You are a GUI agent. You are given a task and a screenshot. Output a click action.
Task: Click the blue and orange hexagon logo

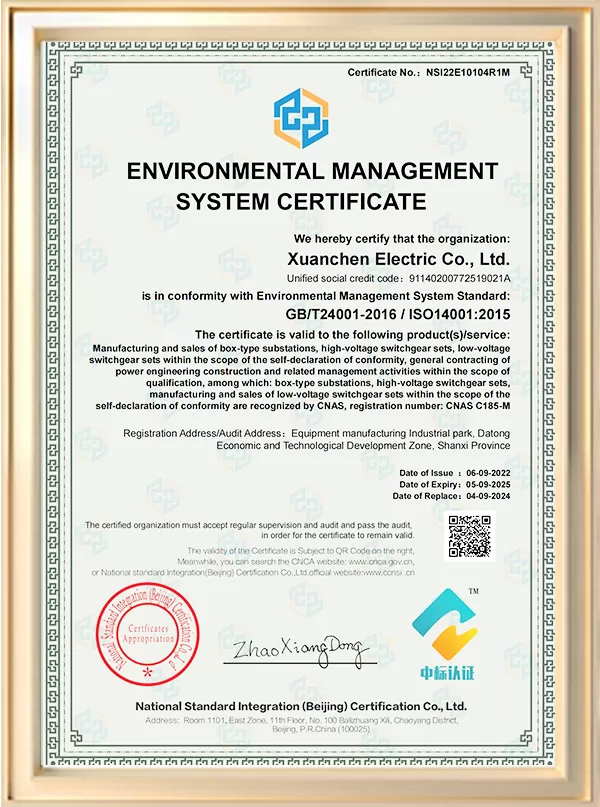point(301,119)
